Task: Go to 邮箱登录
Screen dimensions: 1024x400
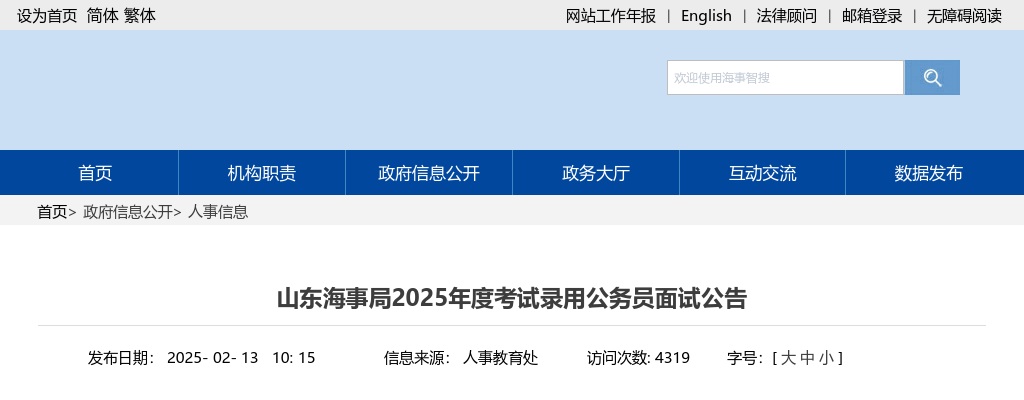Action: pos(872,16)
